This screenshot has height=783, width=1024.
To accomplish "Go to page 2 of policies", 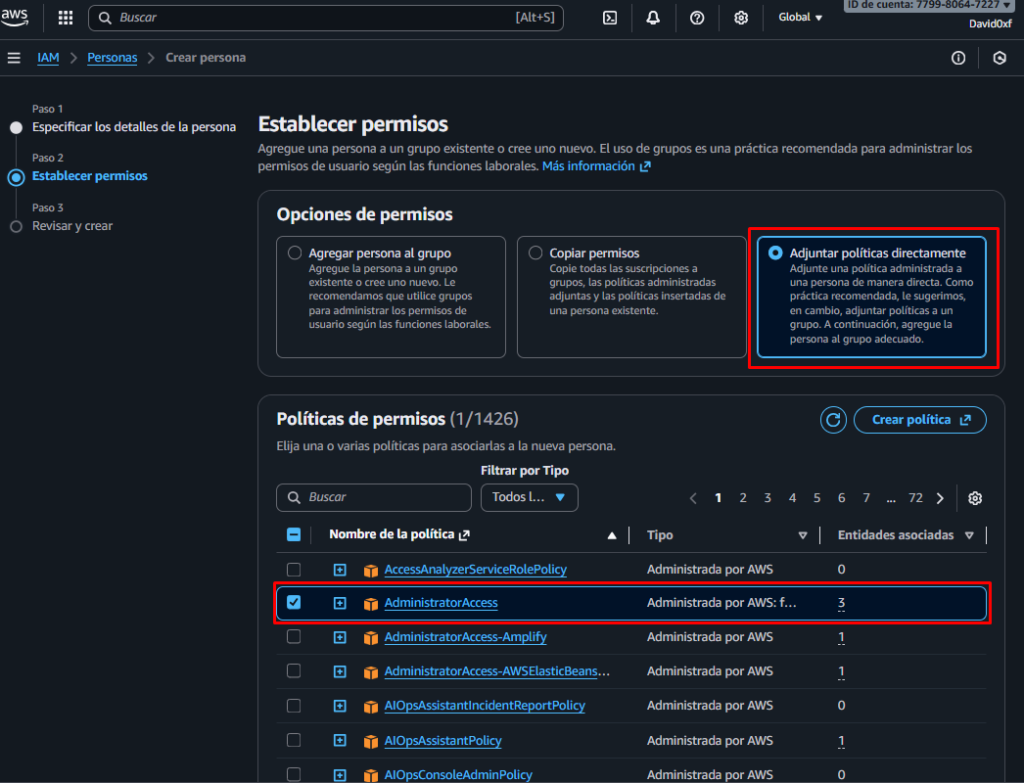I will (743, 498).
